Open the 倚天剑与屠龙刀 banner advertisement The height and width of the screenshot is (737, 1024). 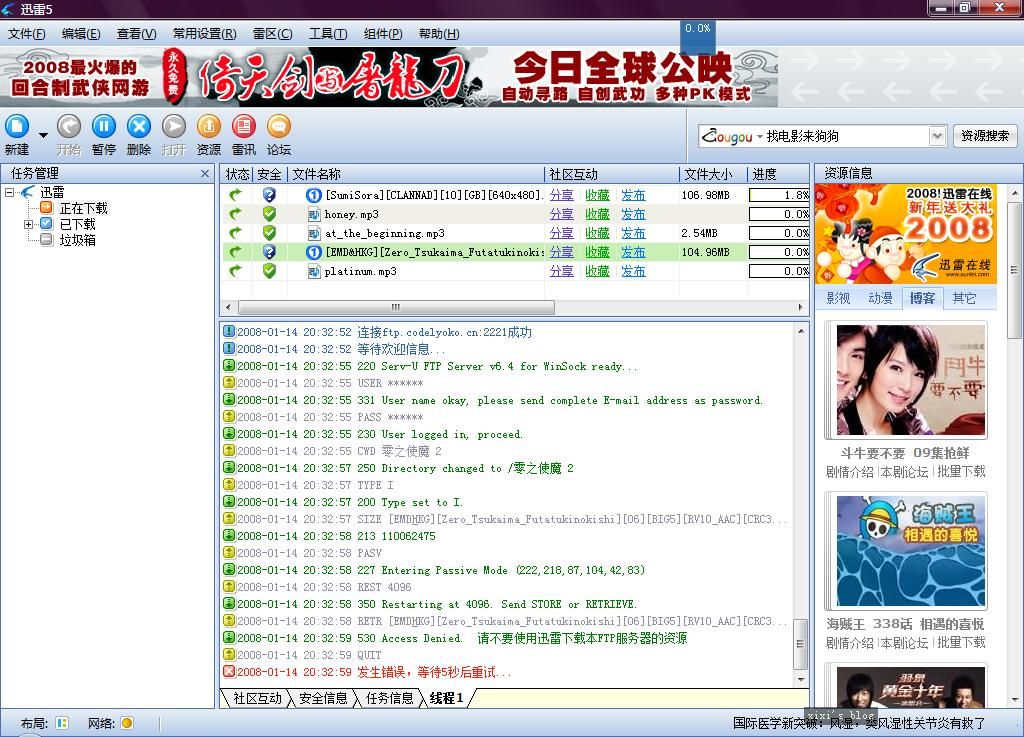(x=389, y=77)
